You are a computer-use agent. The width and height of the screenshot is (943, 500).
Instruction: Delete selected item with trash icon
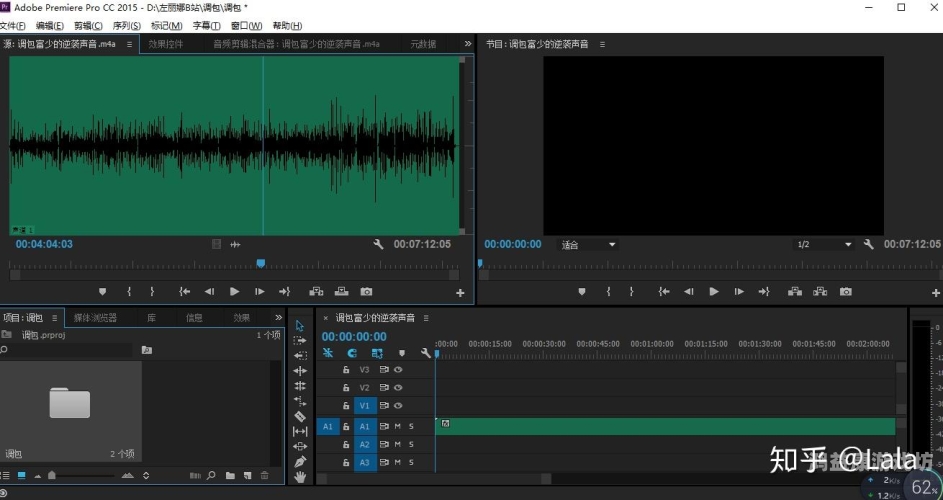pyautogui.click(x=264, y=475)
